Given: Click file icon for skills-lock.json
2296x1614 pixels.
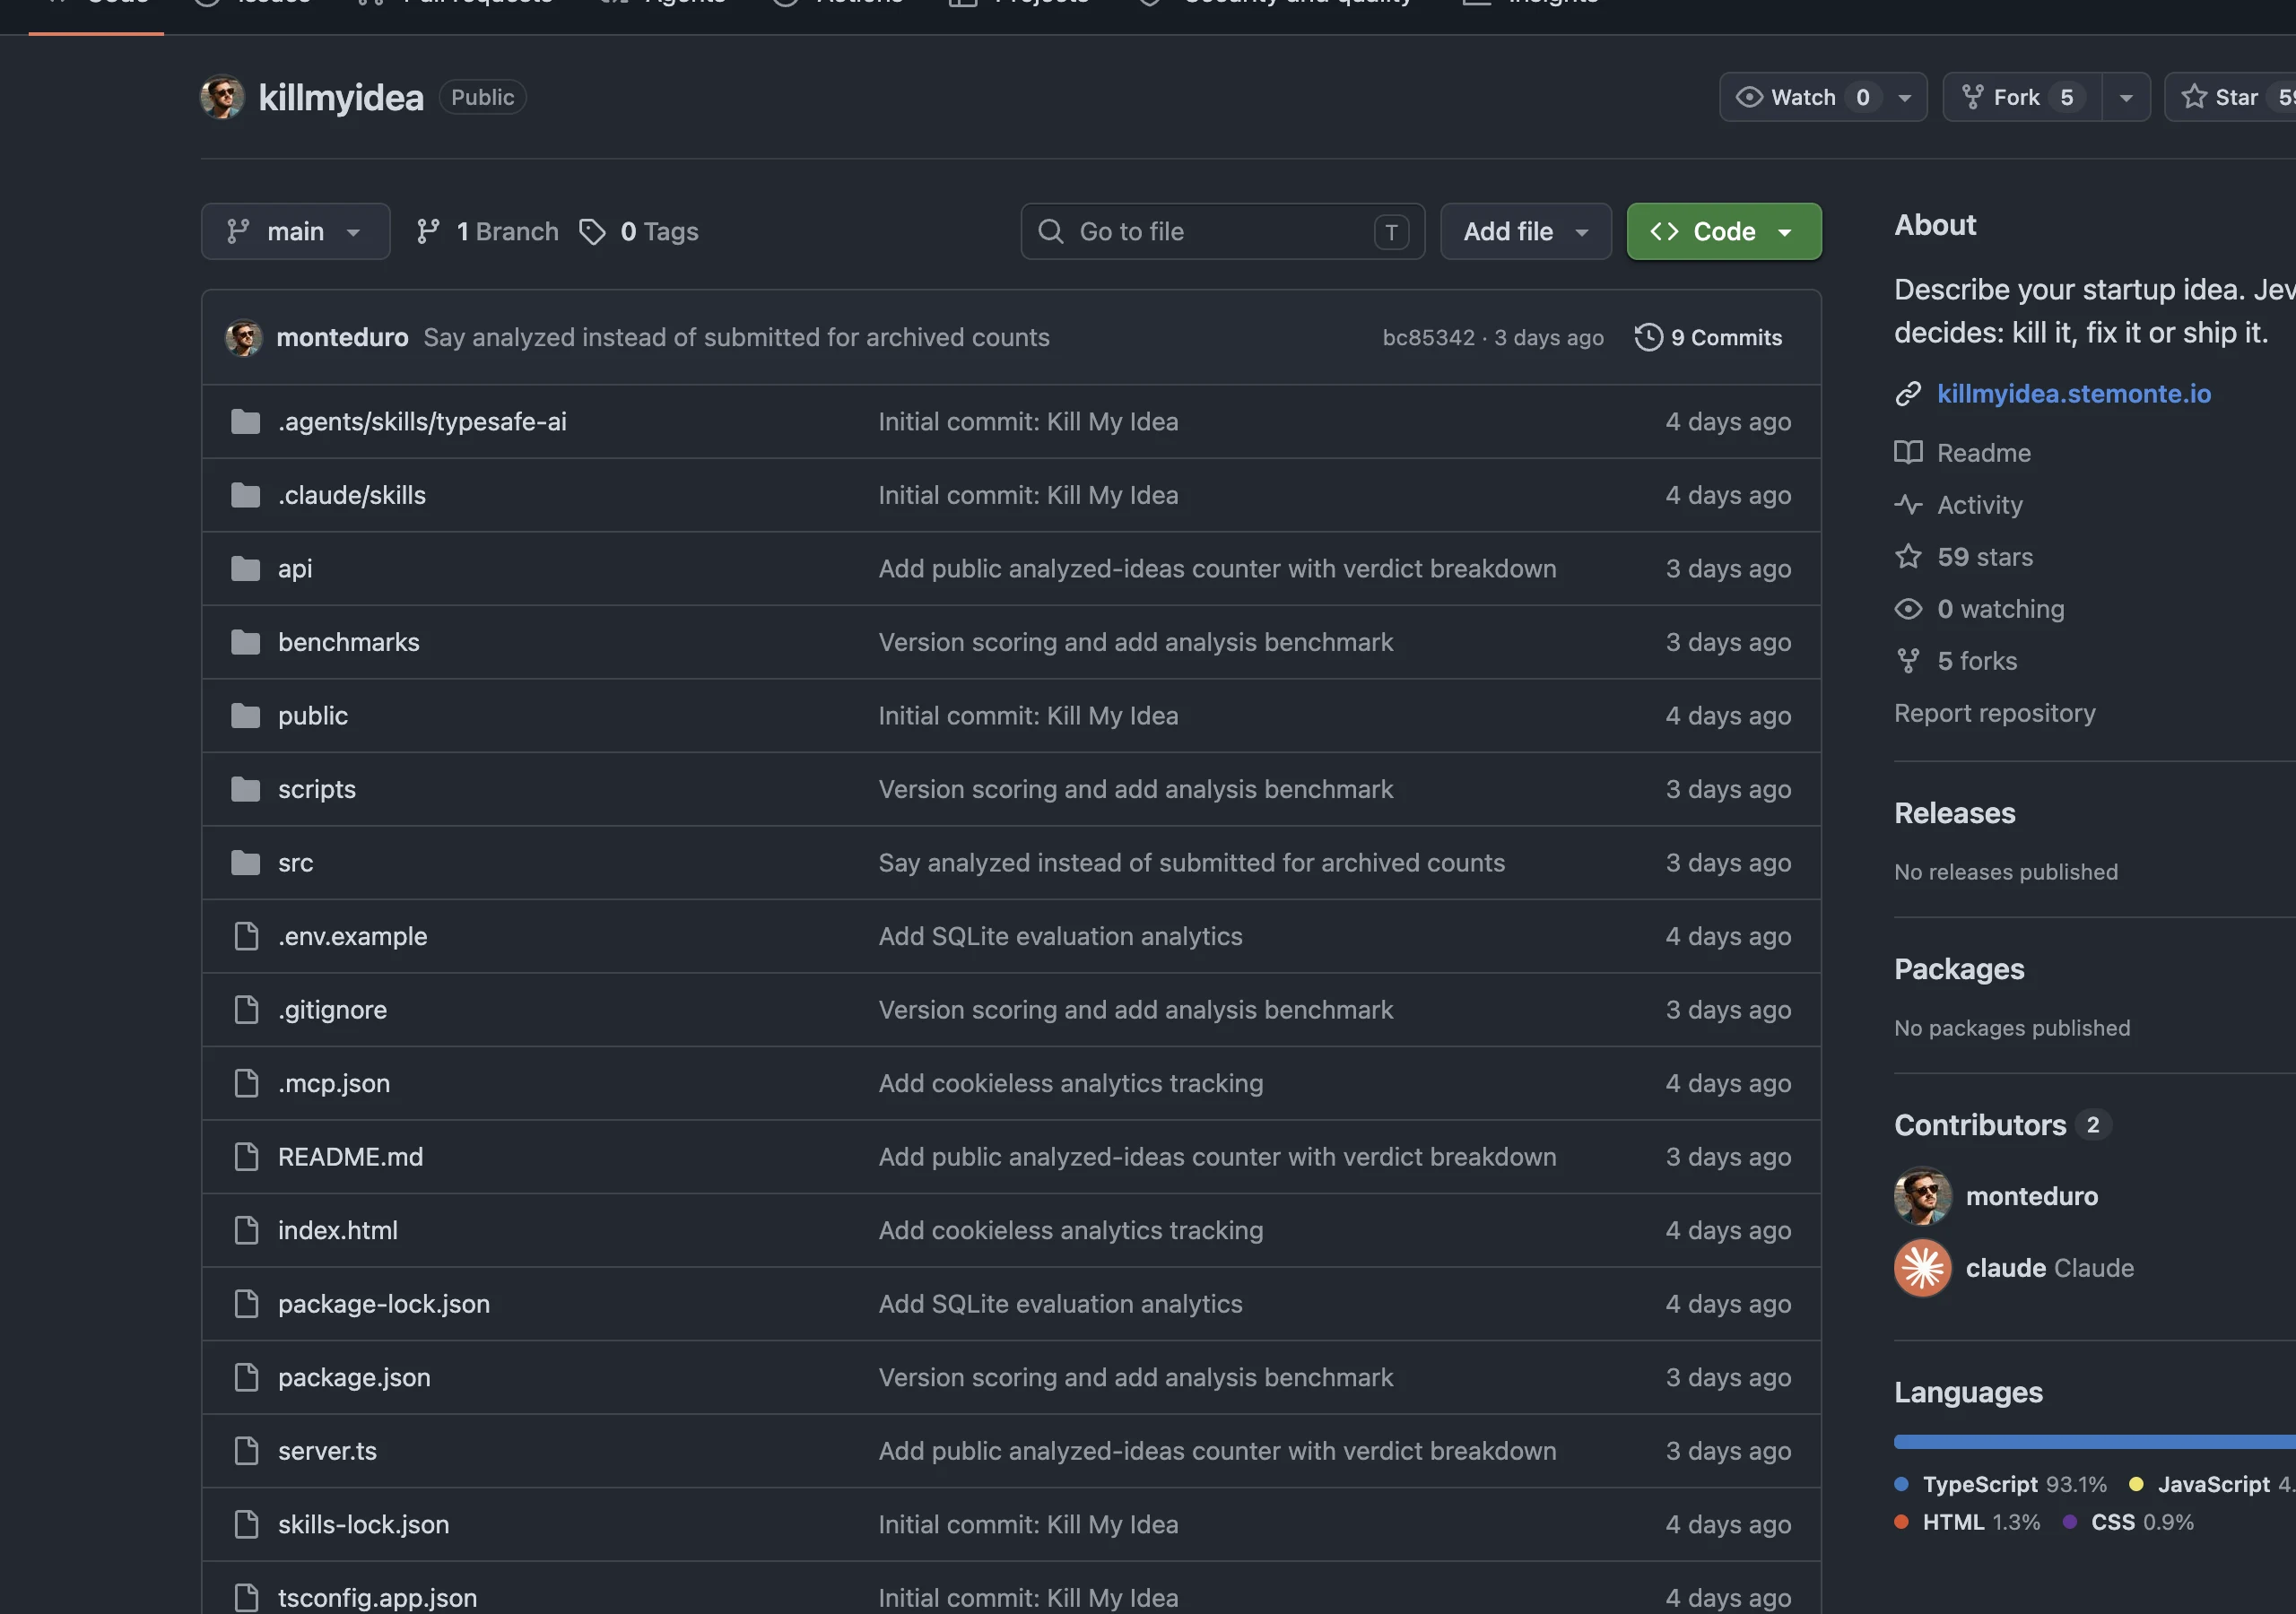Looking at the screenshot, I should [x=246, y=1524].
